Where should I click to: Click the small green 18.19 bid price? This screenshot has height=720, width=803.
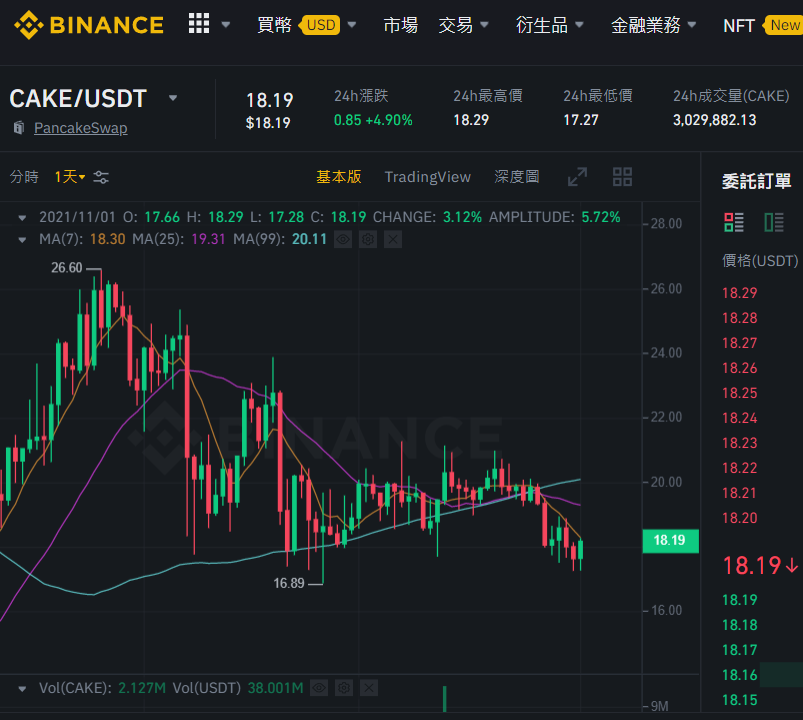click(739, 600)
